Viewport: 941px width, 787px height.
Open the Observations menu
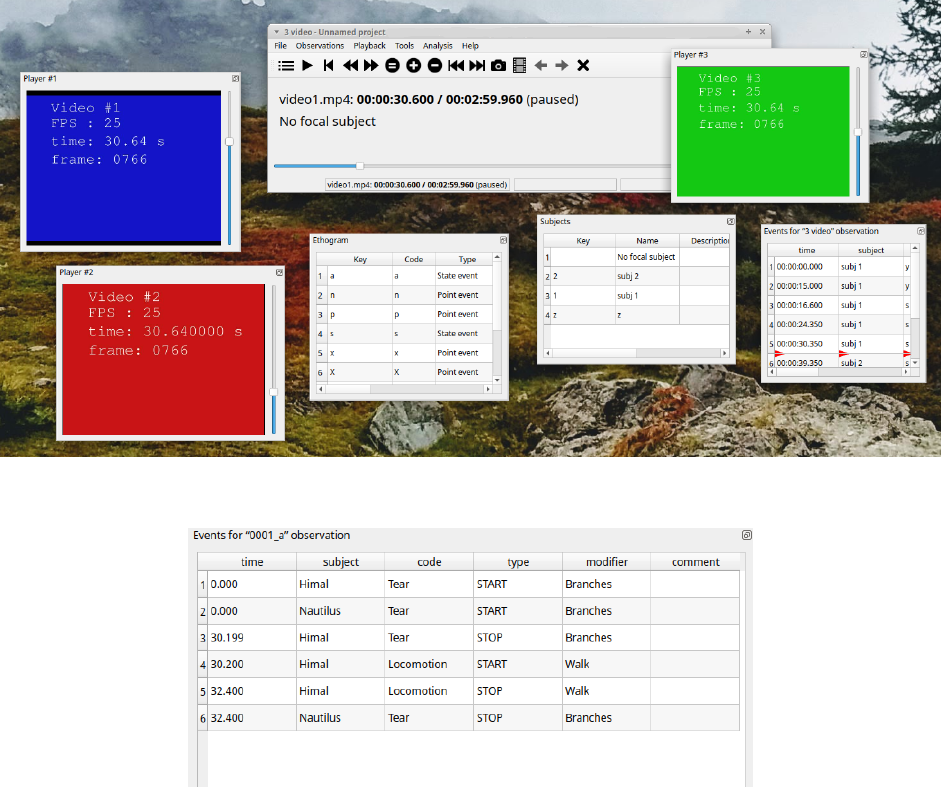[320, 46]
